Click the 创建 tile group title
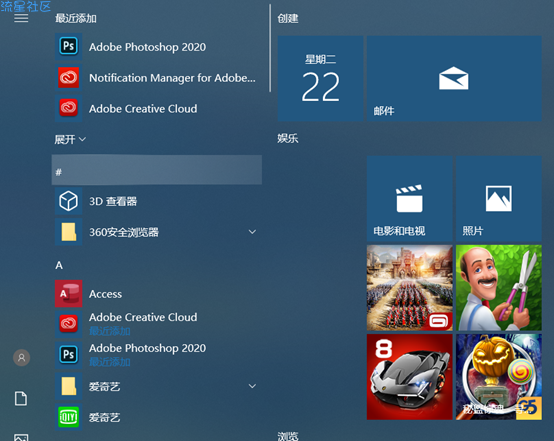 pos(288,18)
